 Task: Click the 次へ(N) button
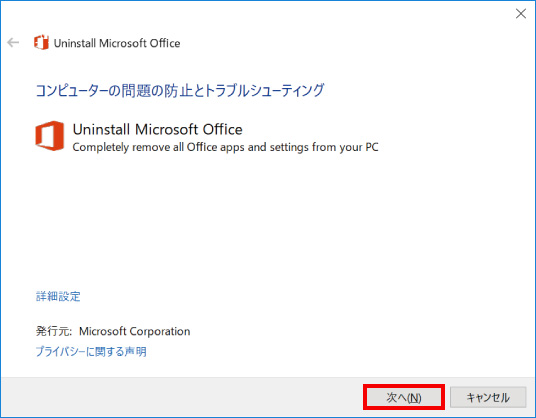(x=404, y=397)
